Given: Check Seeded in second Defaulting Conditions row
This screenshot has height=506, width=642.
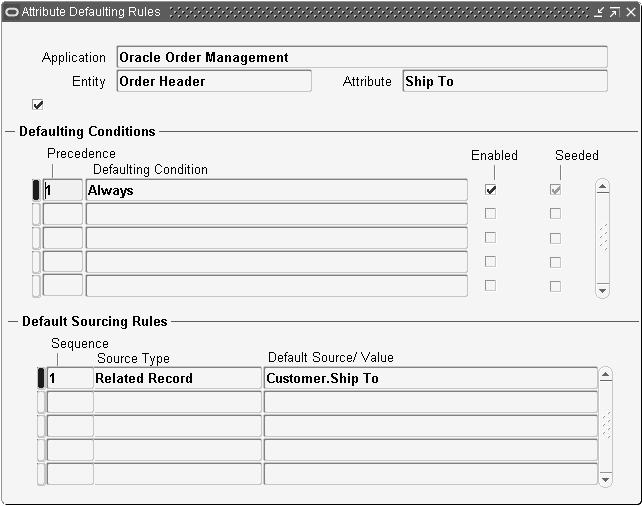Looking at the screenshot, I should click(x=555, y=213).
